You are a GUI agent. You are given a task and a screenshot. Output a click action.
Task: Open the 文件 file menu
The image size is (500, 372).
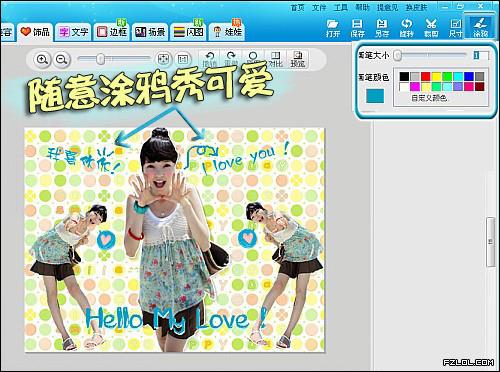(x=319, y=7)
